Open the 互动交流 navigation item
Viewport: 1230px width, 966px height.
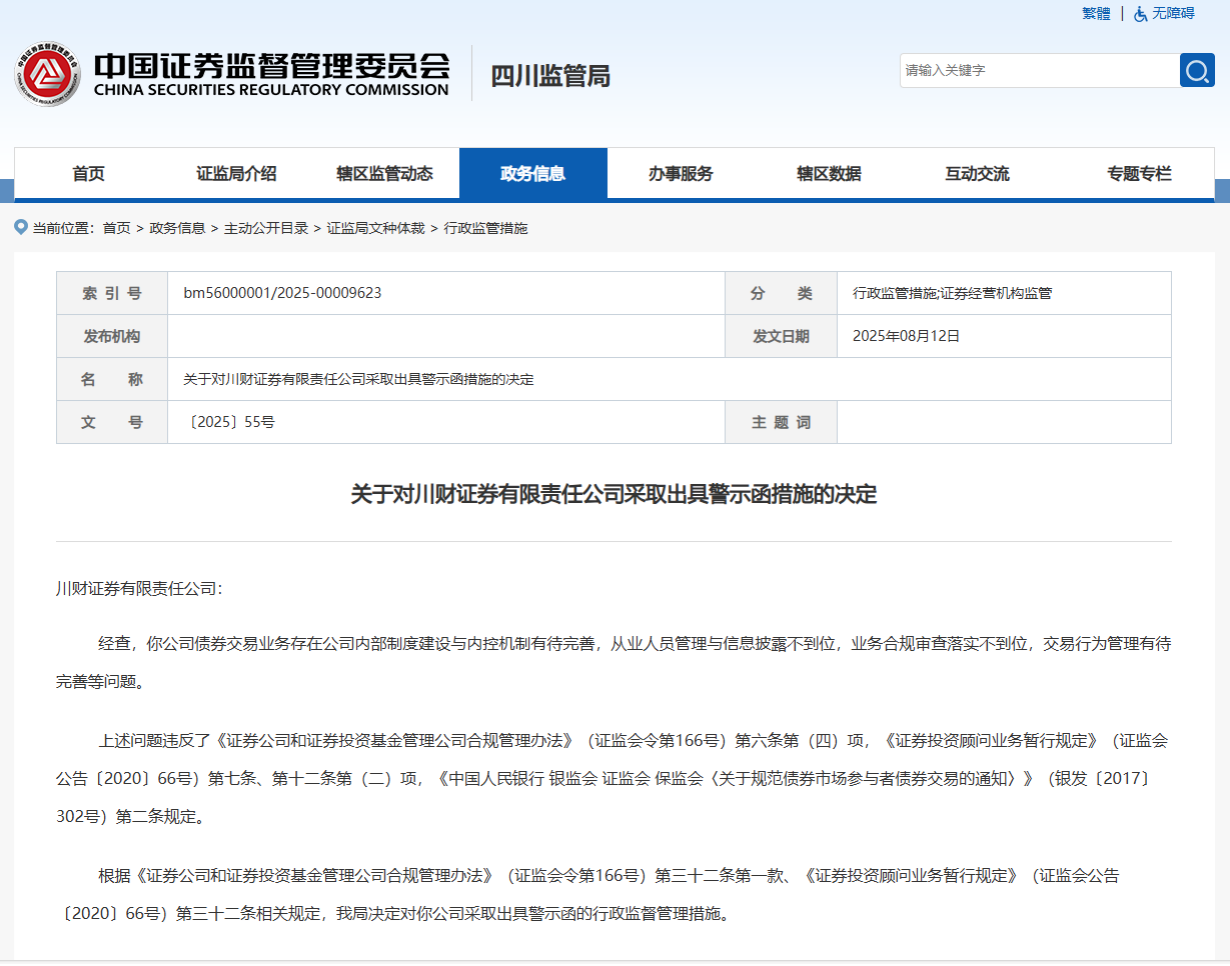[x=977, y=174]
